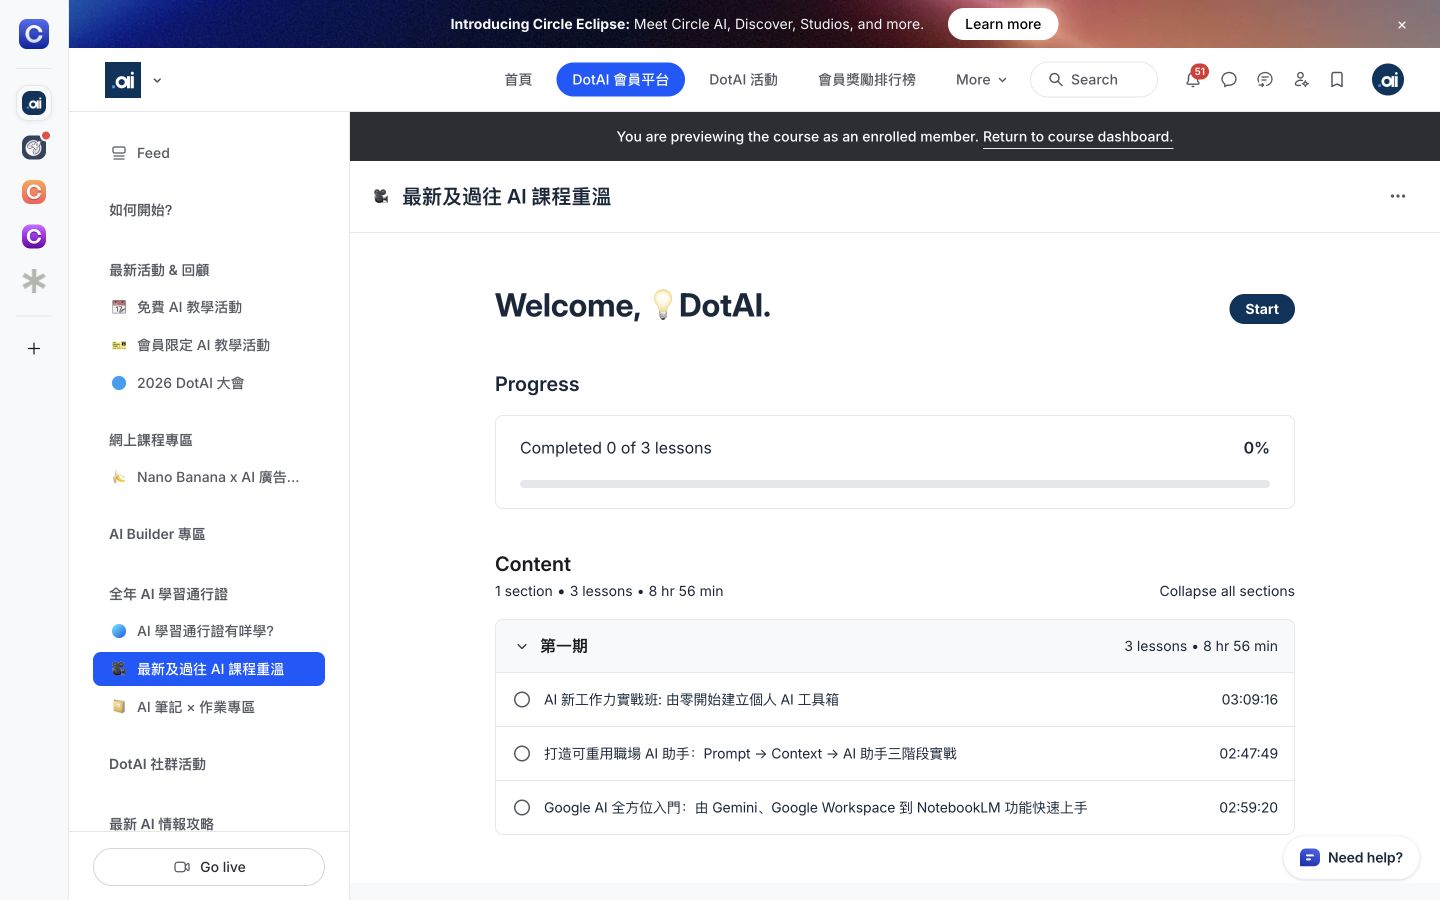The image size is (1440, 900).
Task: Click the course progress bar
Action: point(895,484)
